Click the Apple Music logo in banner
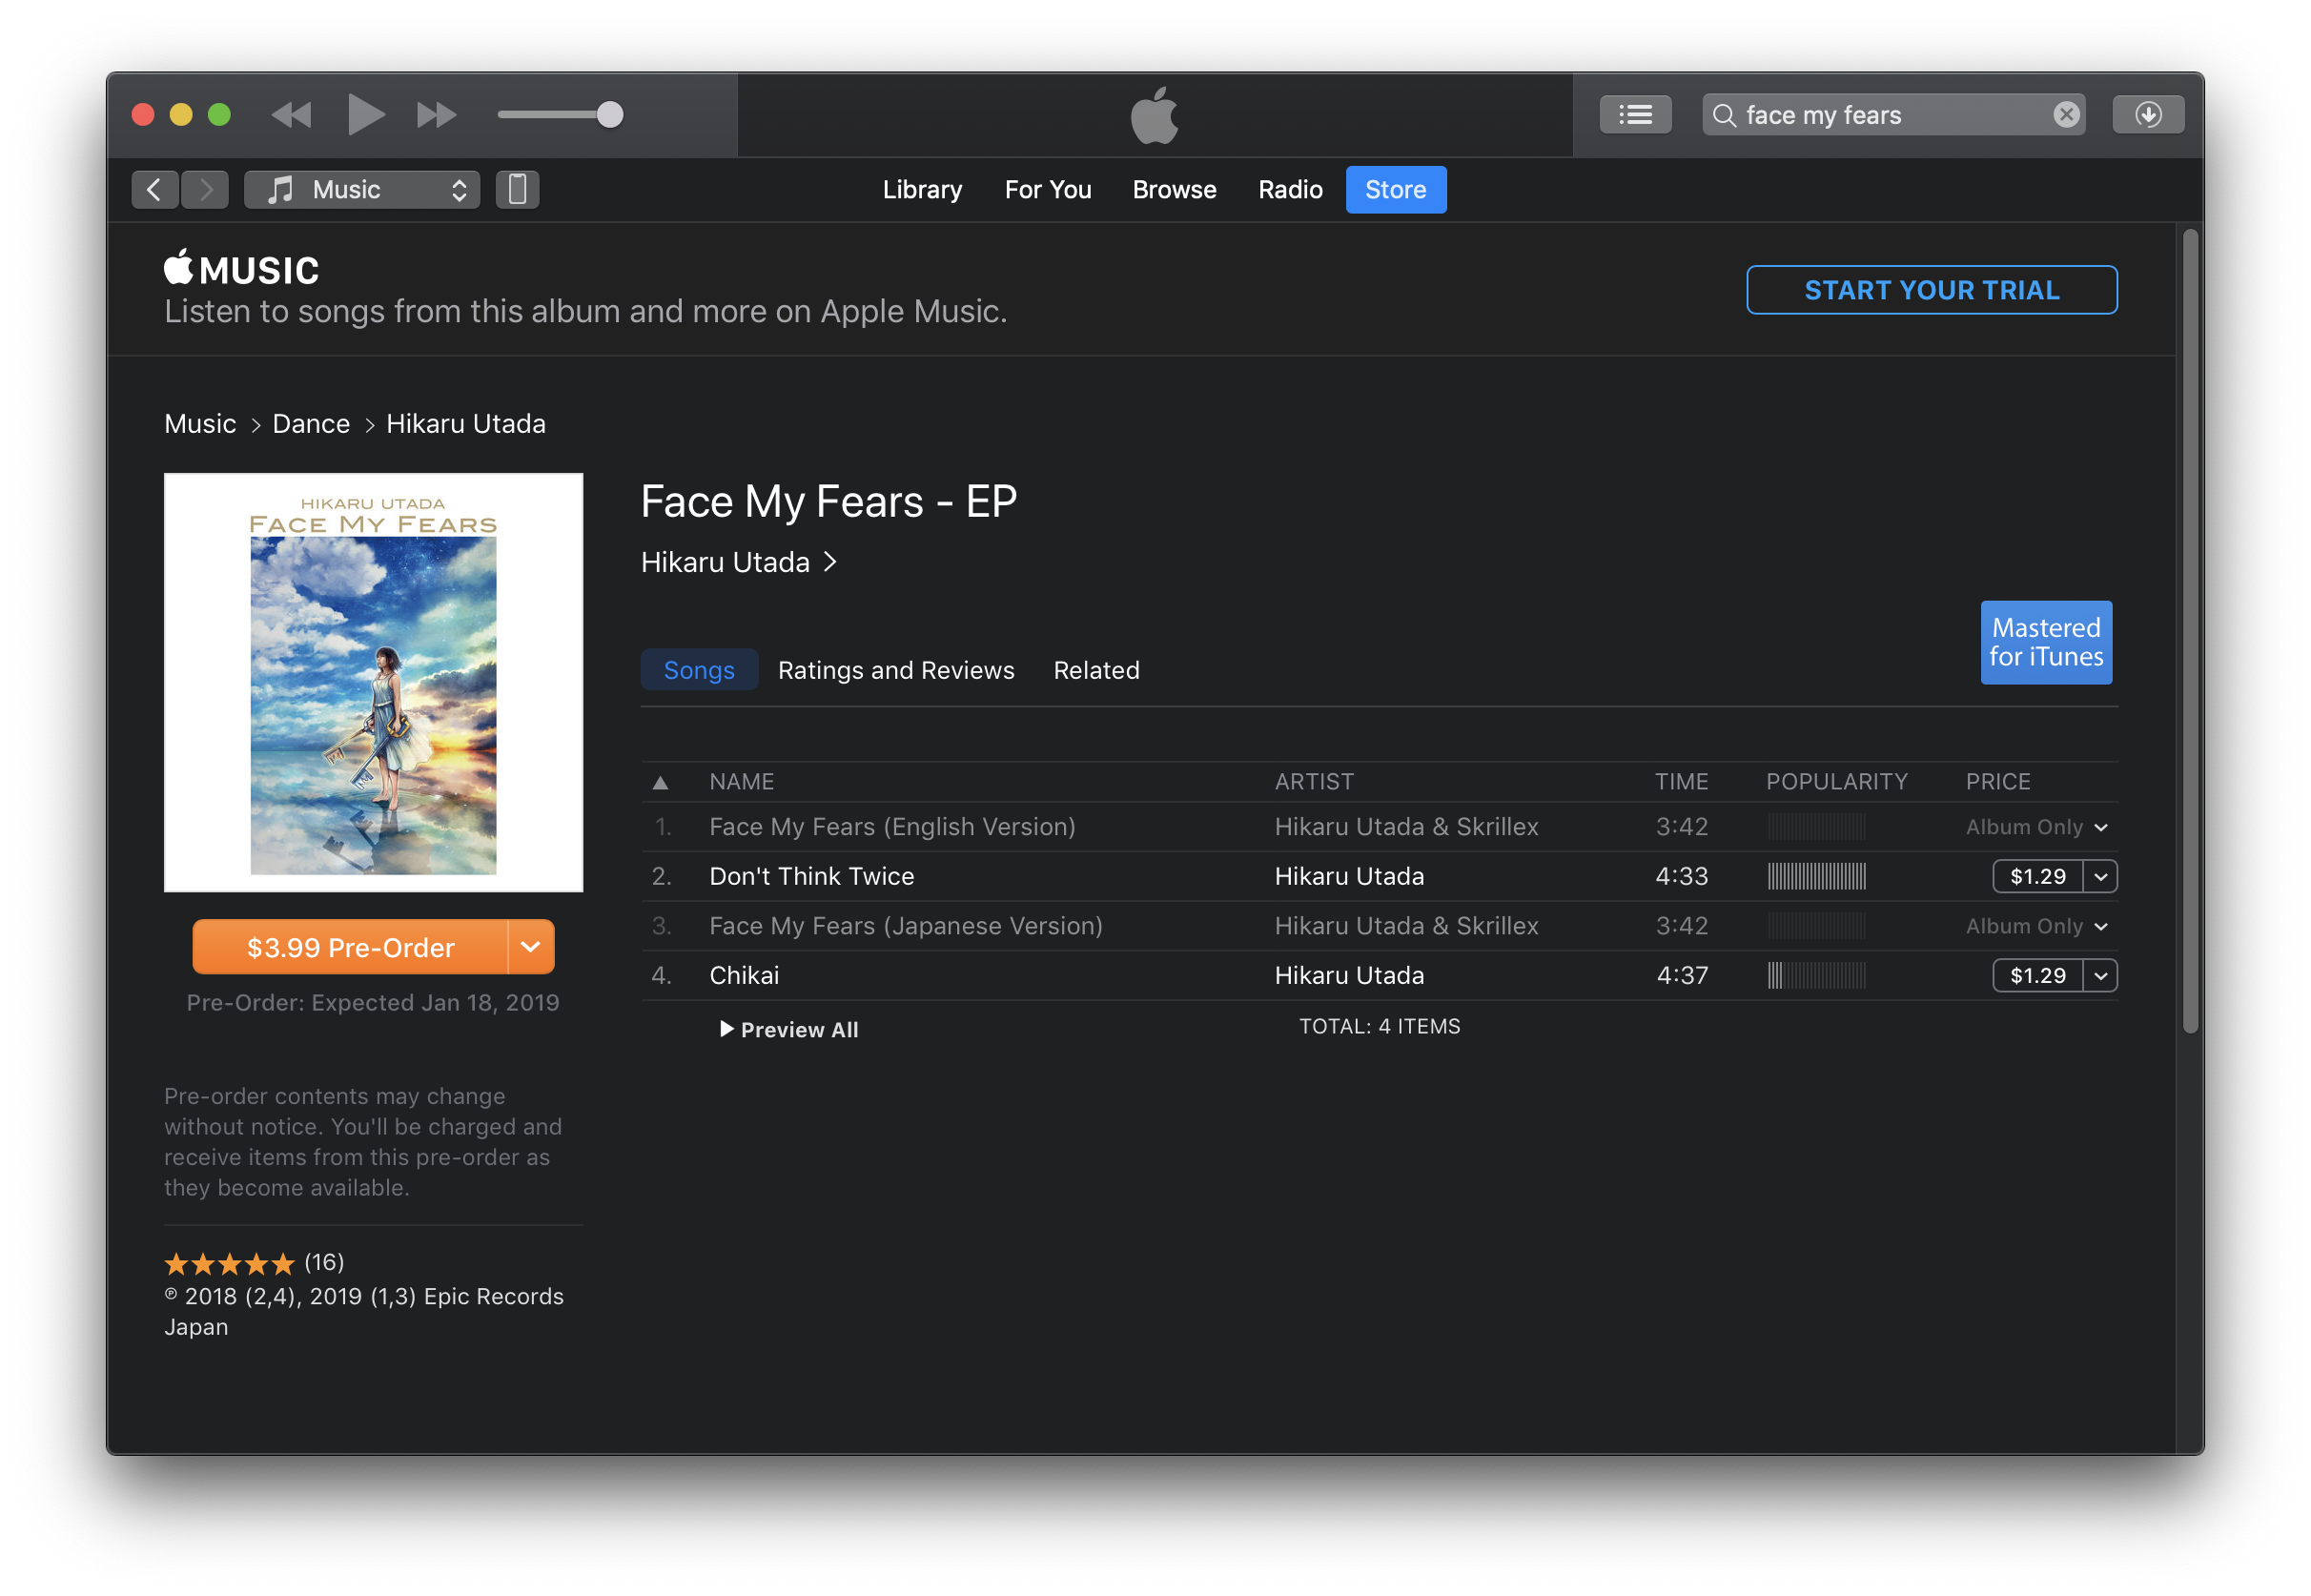Screen dimensions: 2311x1596 pyautogui.click(x=241, y=268)
